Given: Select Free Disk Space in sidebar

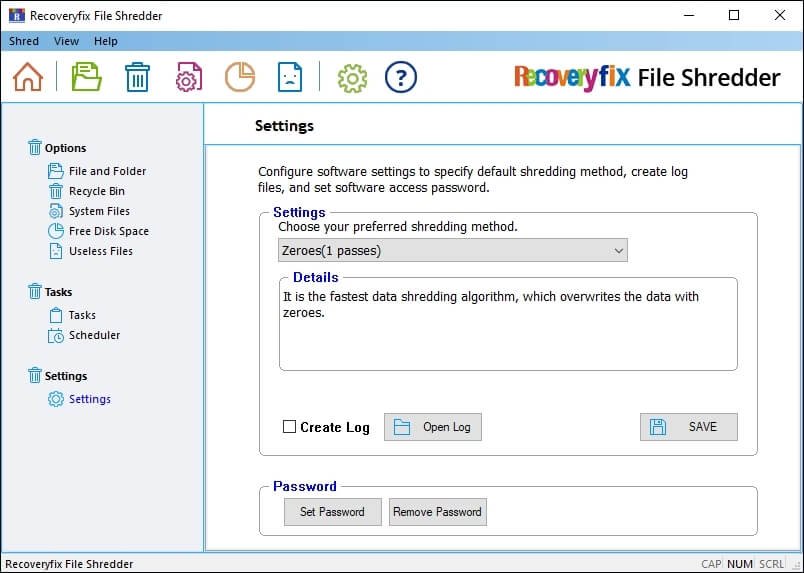Looking at the screenshot, I should [x=108, y=231].
